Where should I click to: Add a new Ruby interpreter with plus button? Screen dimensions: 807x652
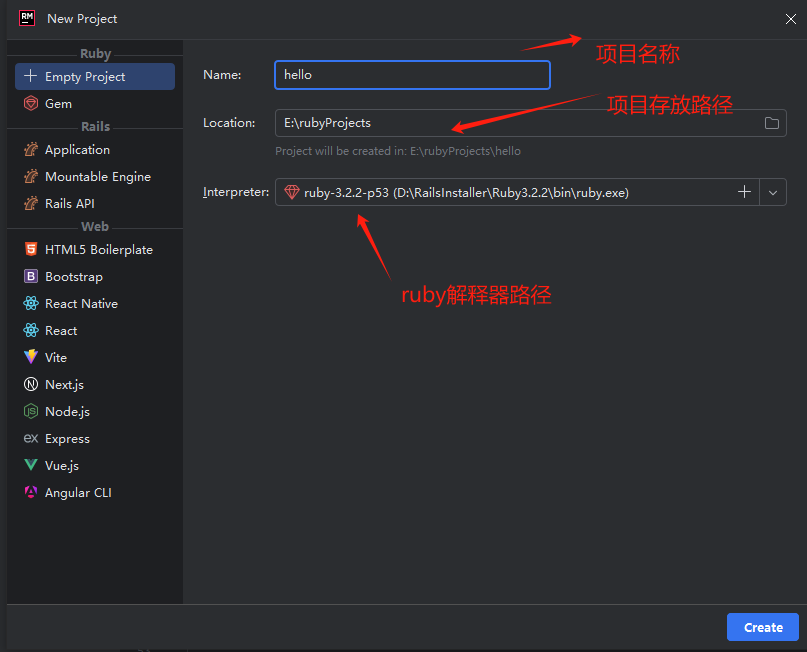(x=745, y=191)
